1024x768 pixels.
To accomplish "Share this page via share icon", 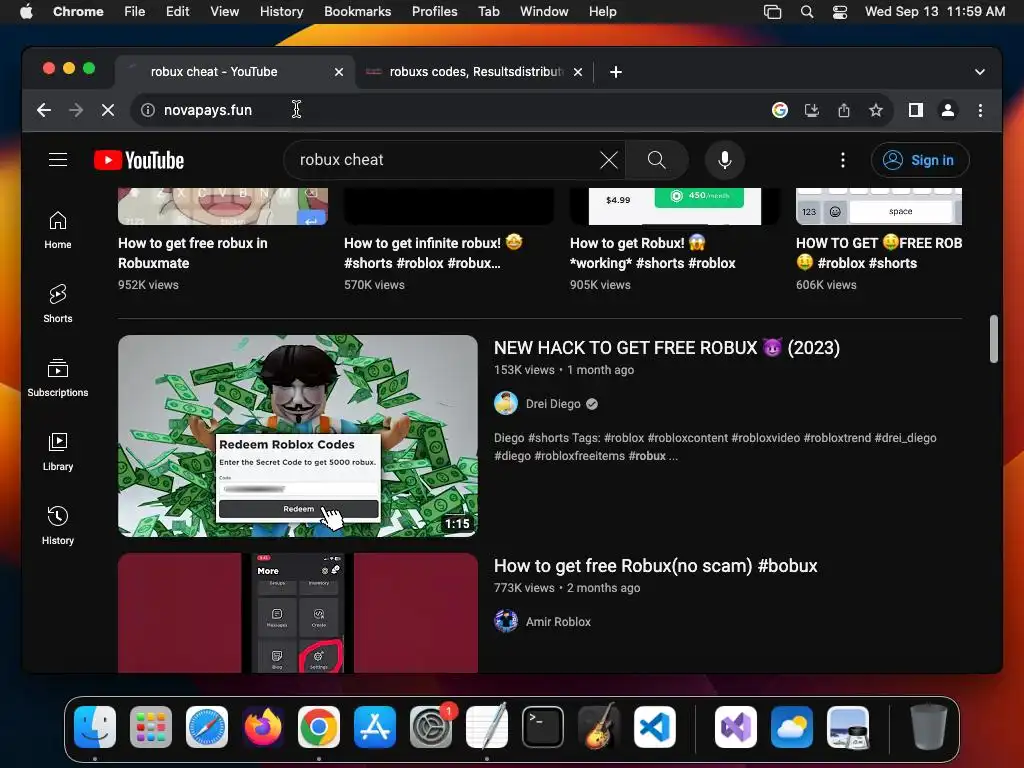I will [x=844, y=110].
